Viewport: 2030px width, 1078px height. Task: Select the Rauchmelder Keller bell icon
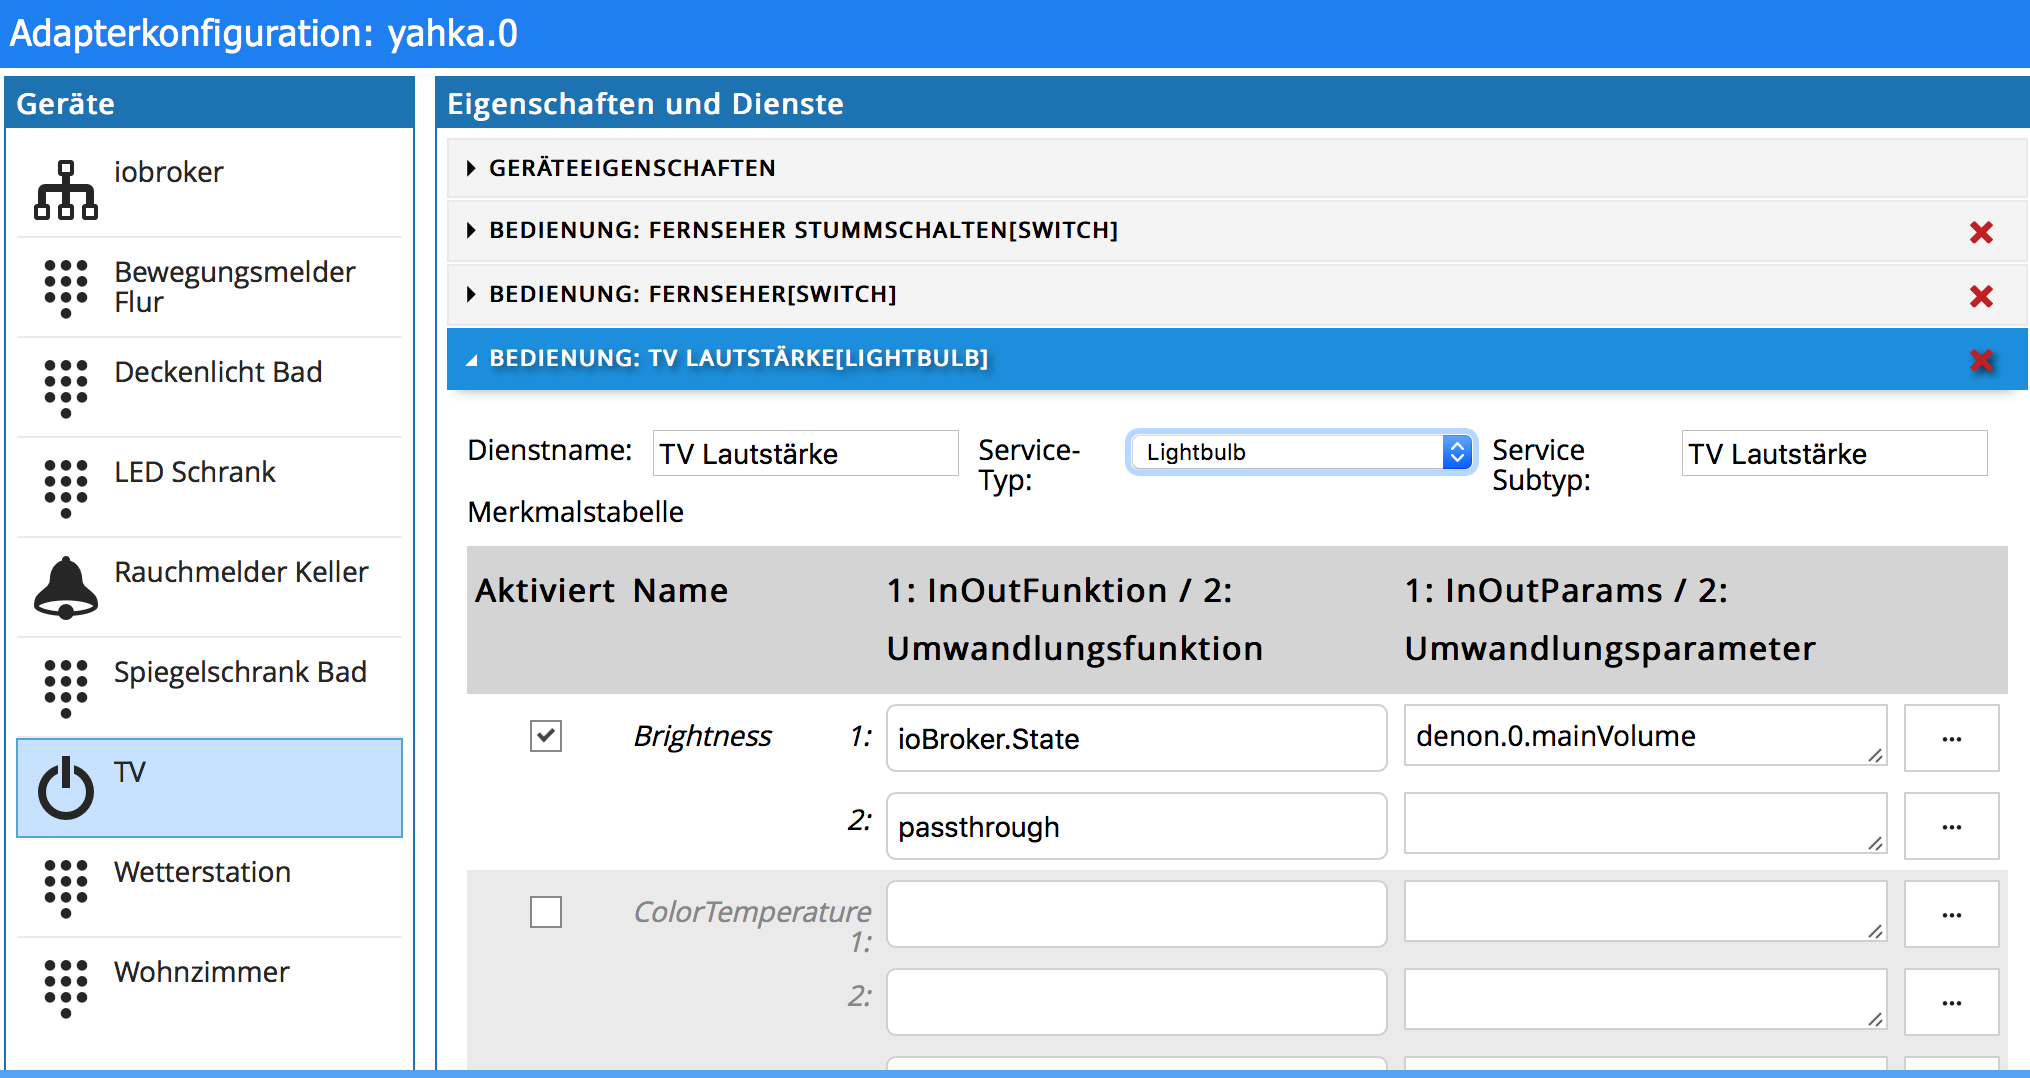[x=66, y=588]
